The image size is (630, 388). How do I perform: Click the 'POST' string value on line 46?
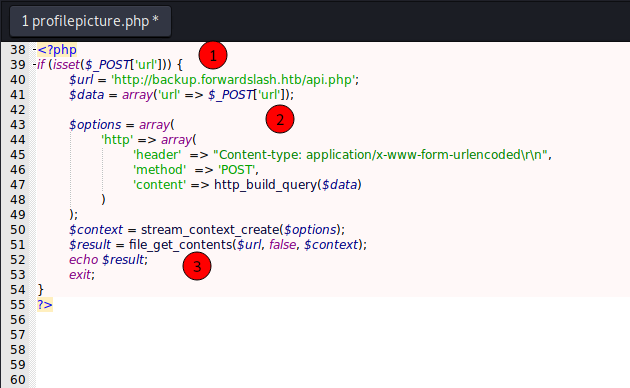coord(237,169)
